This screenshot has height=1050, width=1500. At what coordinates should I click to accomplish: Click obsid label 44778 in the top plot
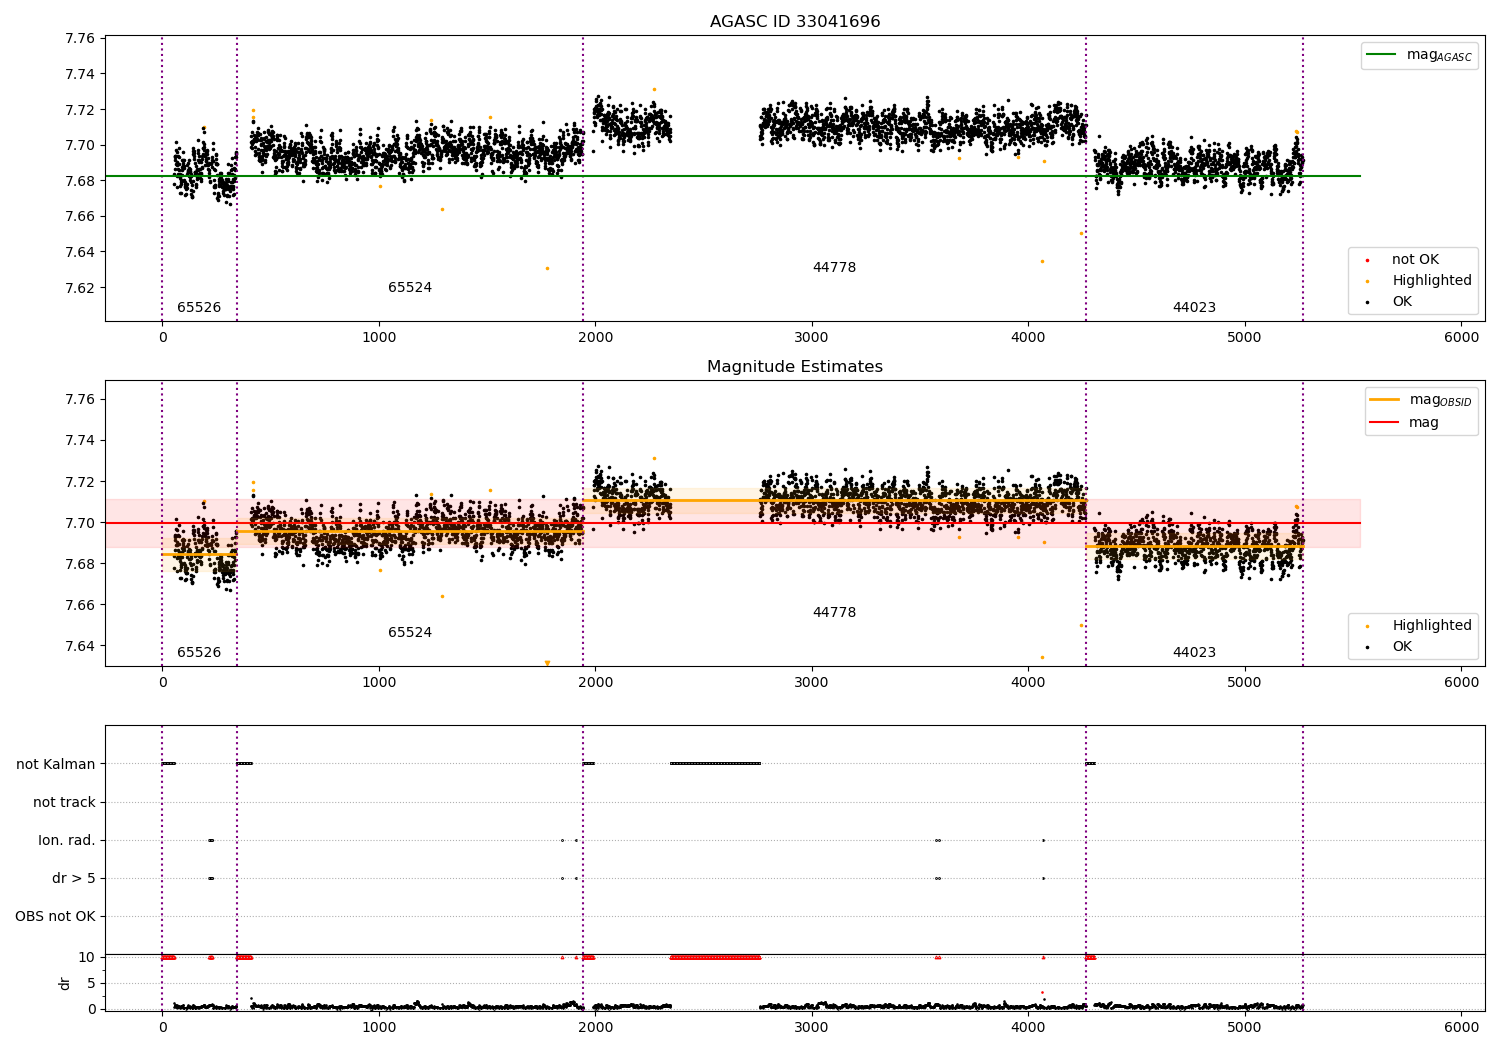834,268
